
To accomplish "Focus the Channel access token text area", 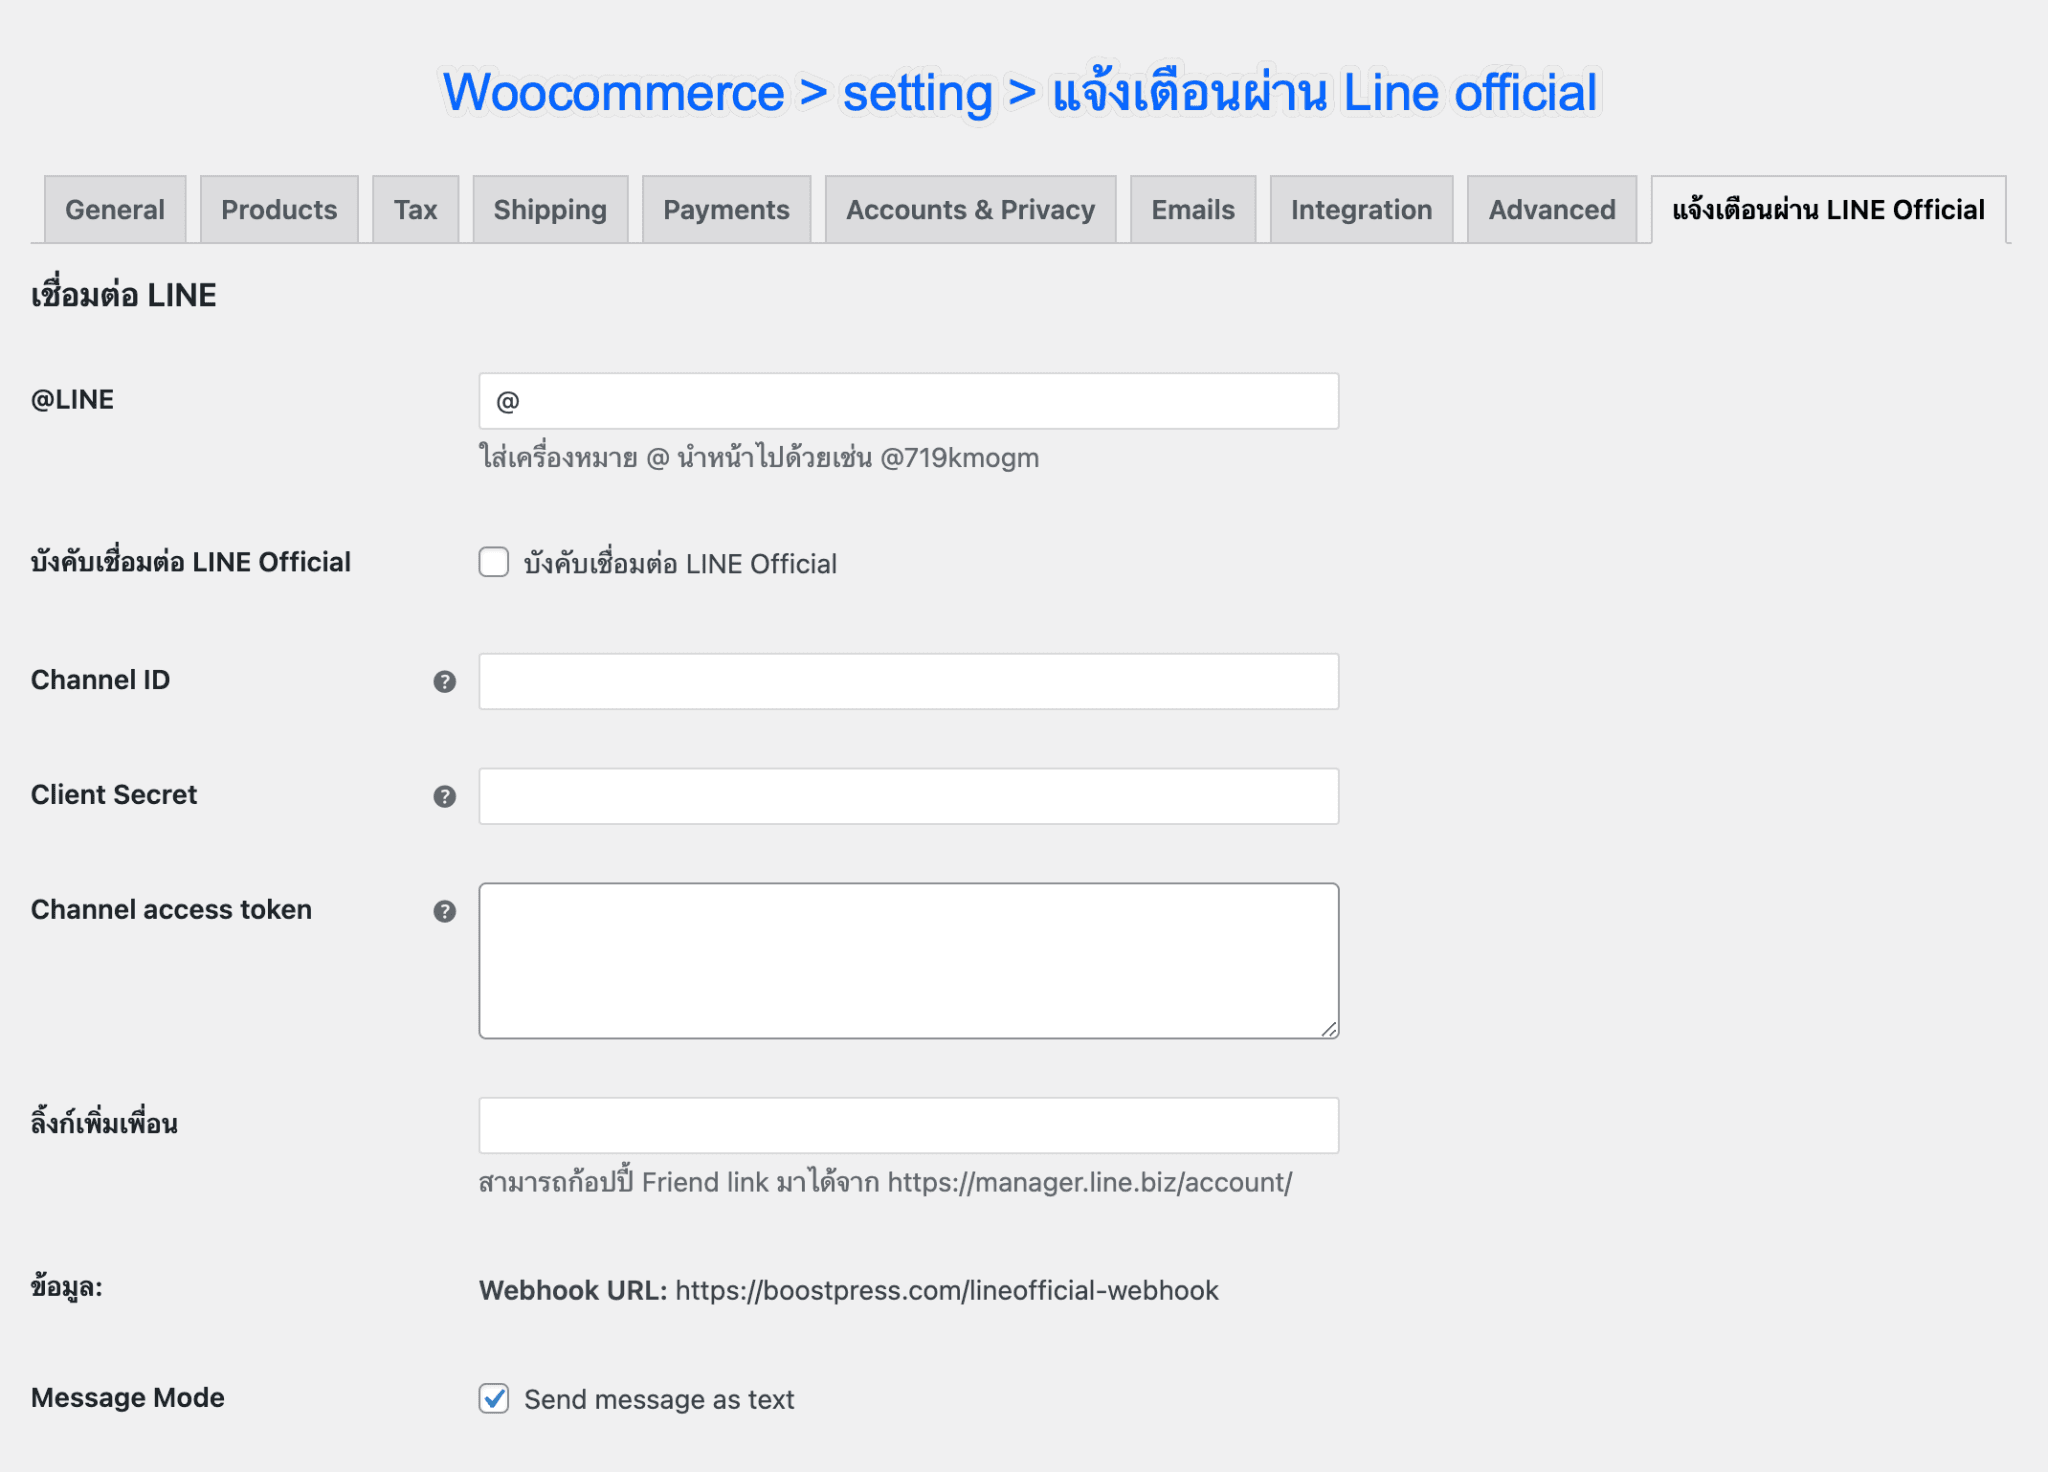I will [x=908, y=958].
